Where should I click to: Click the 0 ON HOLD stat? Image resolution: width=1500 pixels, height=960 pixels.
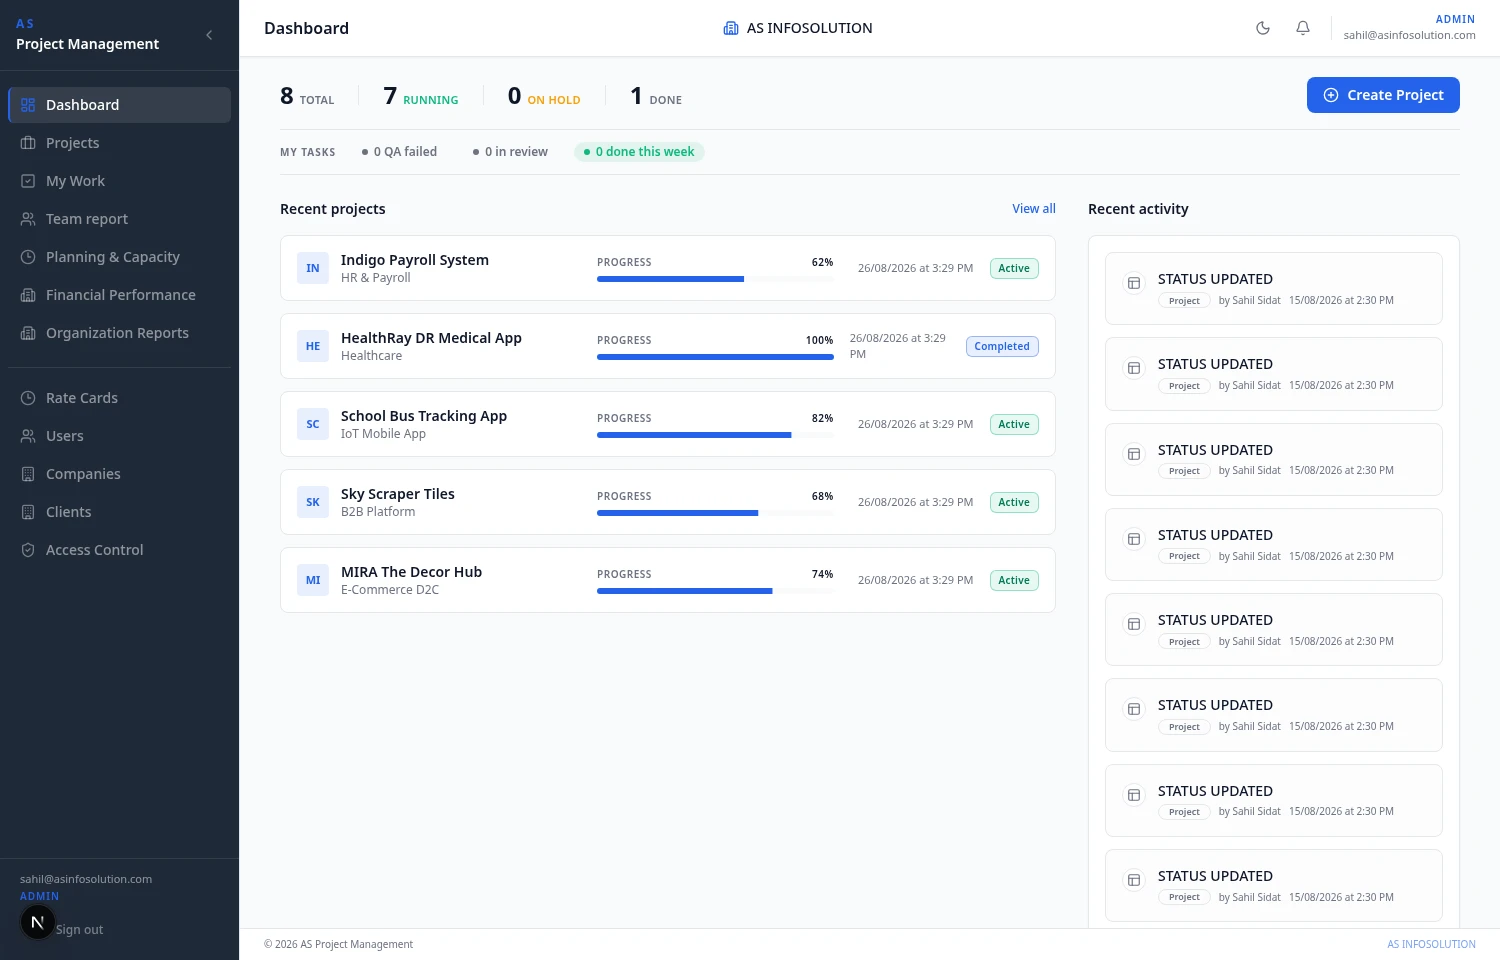point(544,96)
